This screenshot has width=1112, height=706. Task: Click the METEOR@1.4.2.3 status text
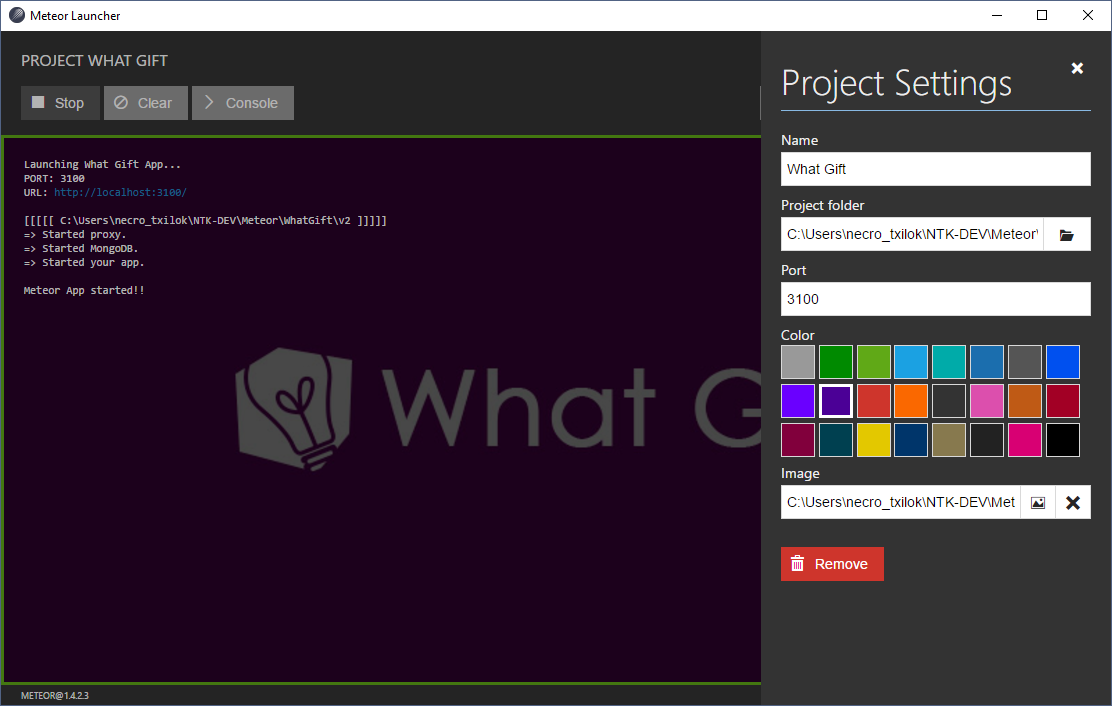coord(55,695)
